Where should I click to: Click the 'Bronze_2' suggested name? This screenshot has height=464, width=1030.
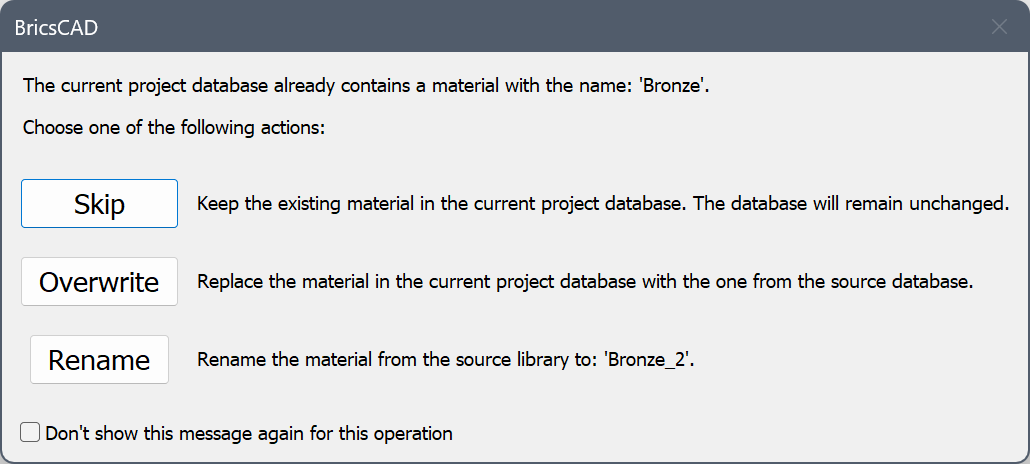click(647, 360)
